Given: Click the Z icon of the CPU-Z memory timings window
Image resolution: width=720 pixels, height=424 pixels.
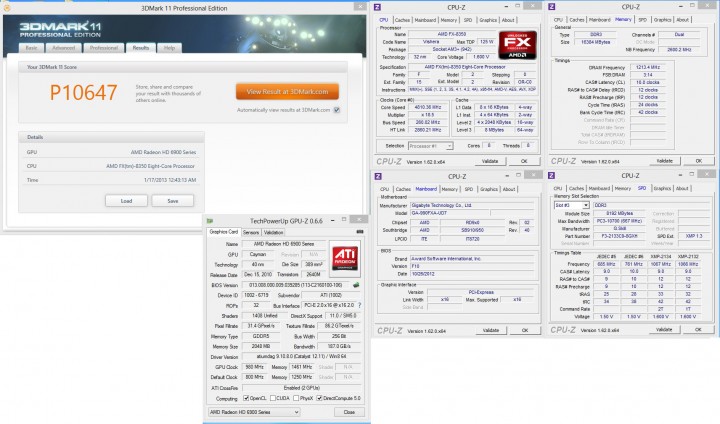Looking at the screenshot, I should tap(551, 7).
